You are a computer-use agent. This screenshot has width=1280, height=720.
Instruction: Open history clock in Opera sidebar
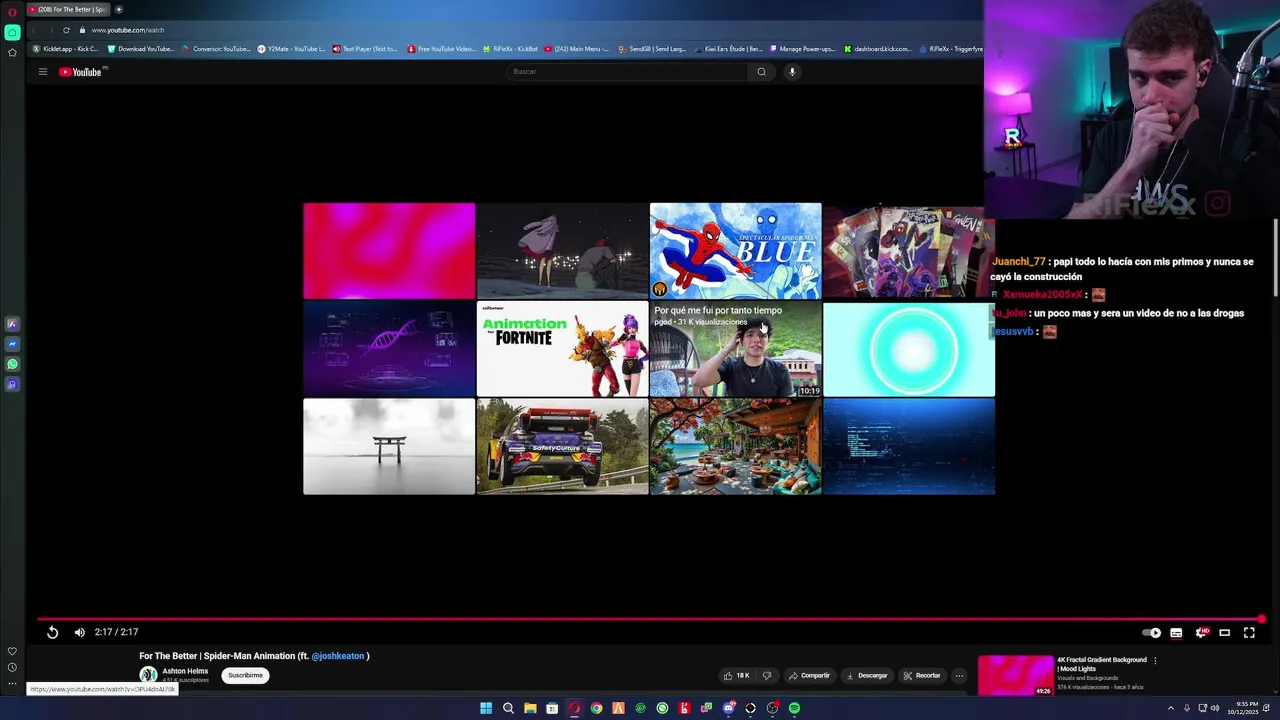tap(12, 667)
